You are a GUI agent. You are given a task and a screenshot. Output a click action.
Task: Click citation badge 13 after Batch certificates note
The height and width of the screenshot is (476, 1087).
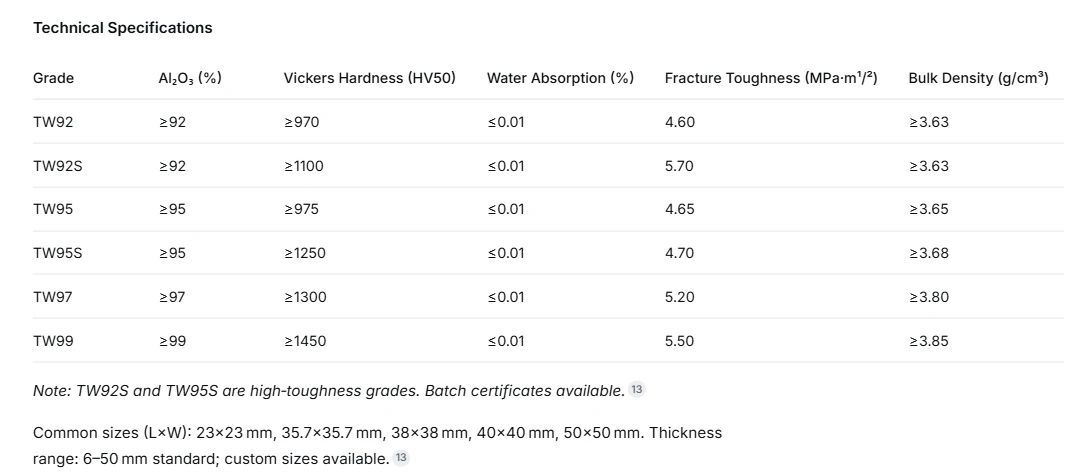(x=636, y=389)
